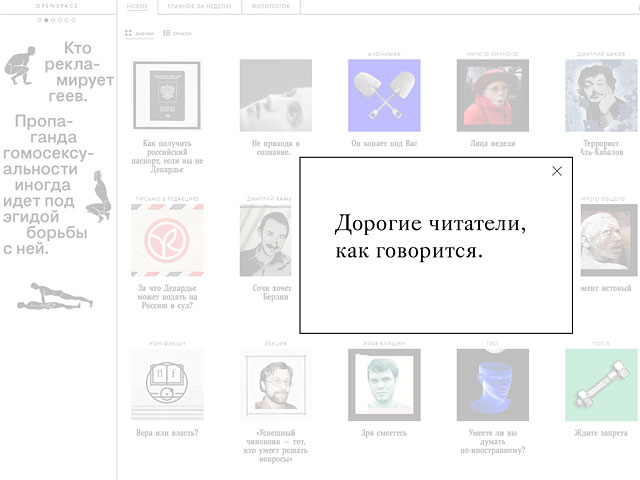640x480 pixels.
Task: Select the first slider pagination dot
Action: tap(40, 19)
